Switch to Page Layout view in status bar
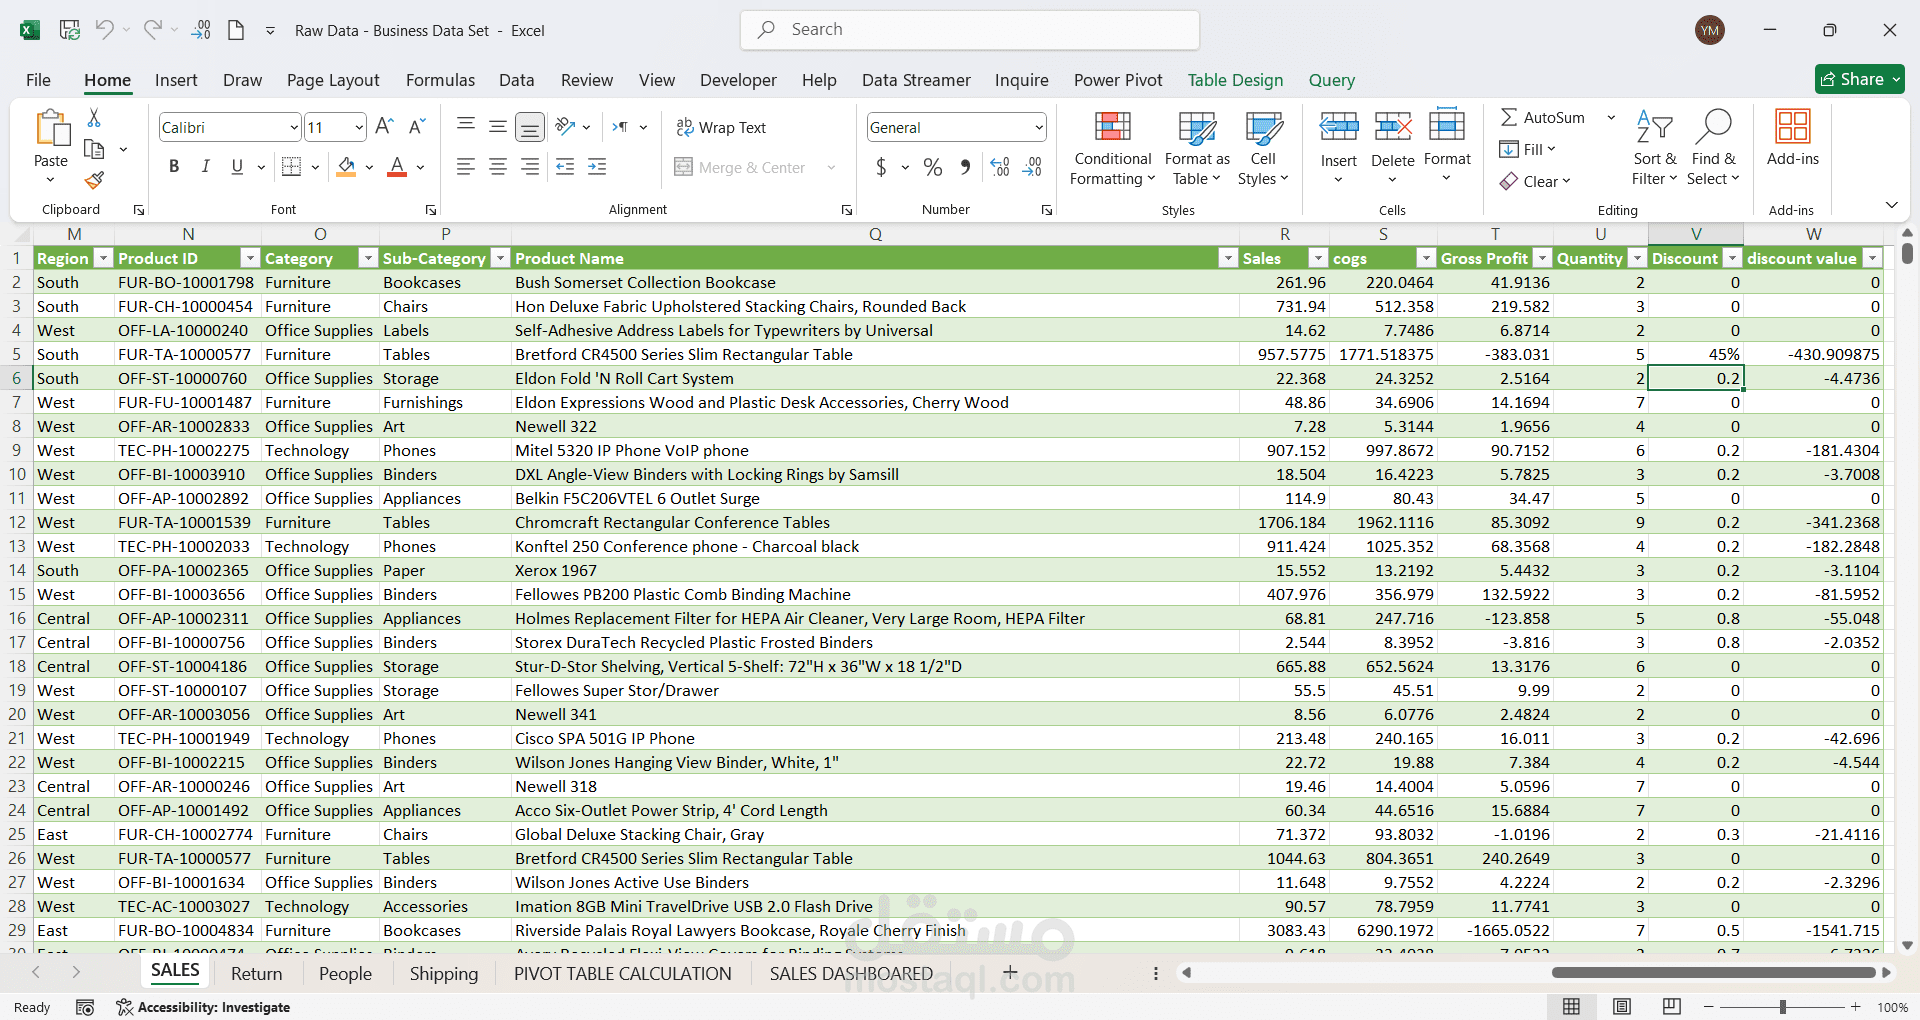This screenshot has height=1020, width=1920. [1622, 1007]
